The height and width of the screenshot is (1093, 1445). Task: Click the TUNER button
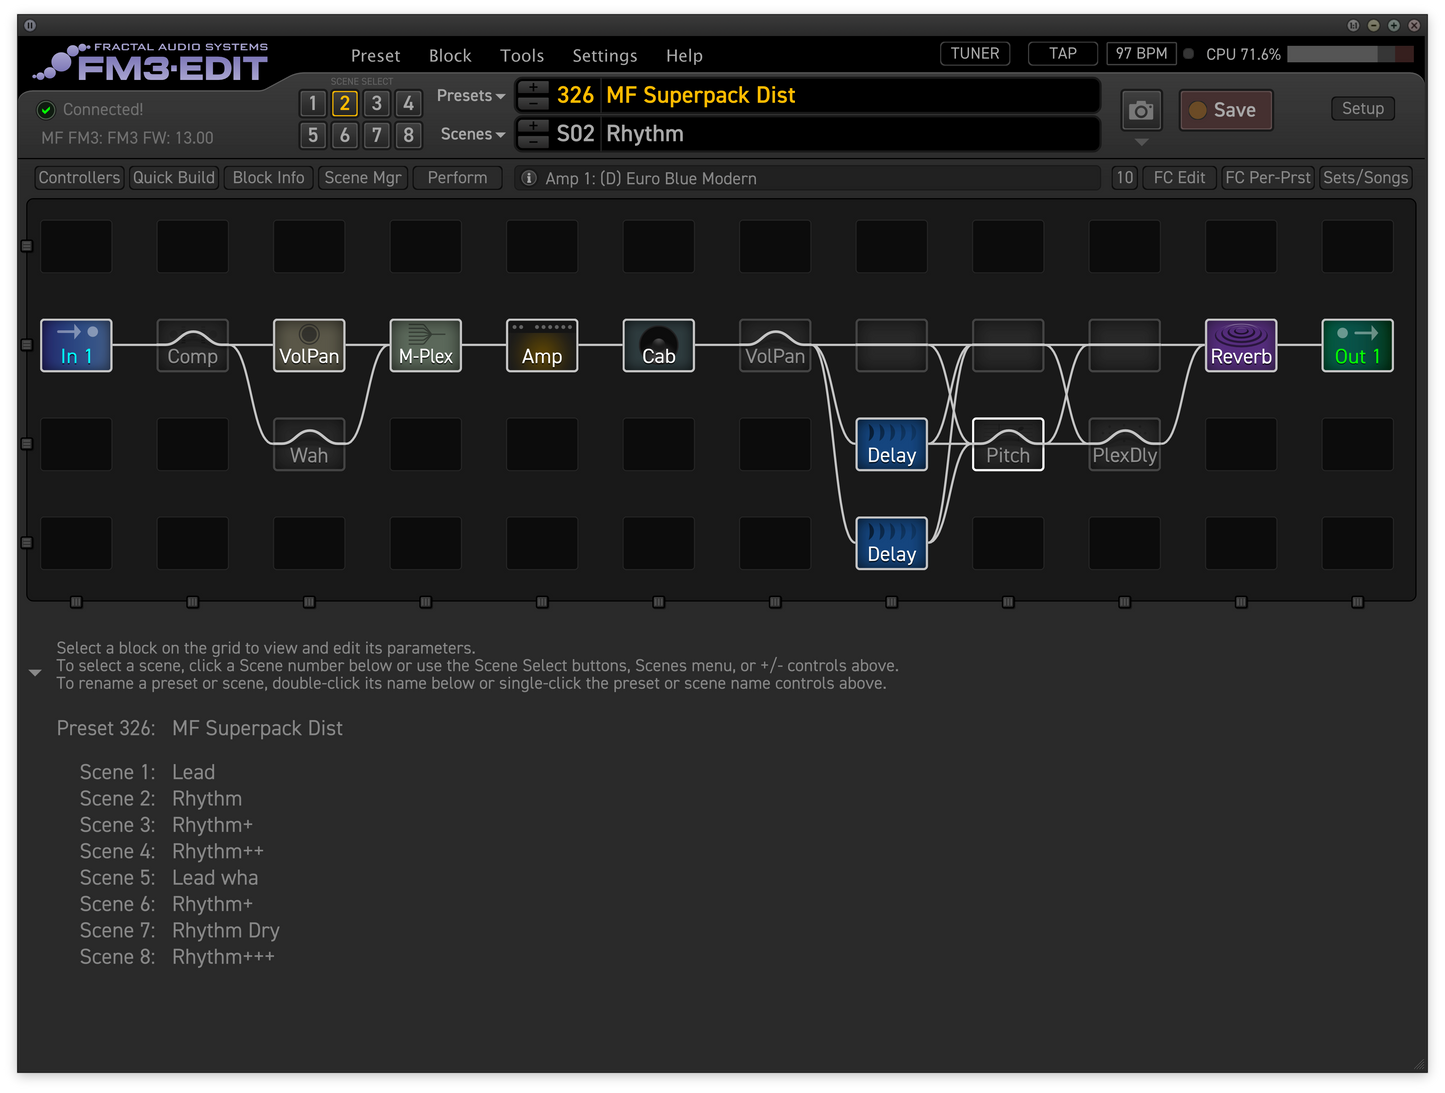pyautogui.click(x=975, y=54)
